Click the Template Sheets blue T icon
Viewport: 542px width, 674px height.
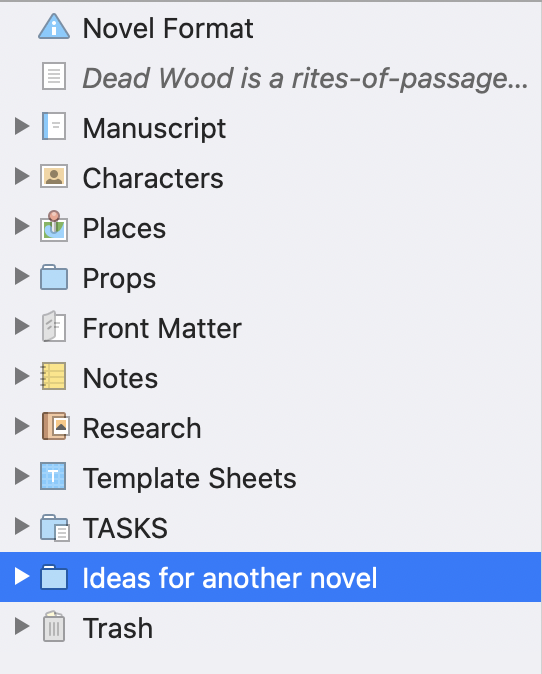pyautogui.click(x=53, y=476)
